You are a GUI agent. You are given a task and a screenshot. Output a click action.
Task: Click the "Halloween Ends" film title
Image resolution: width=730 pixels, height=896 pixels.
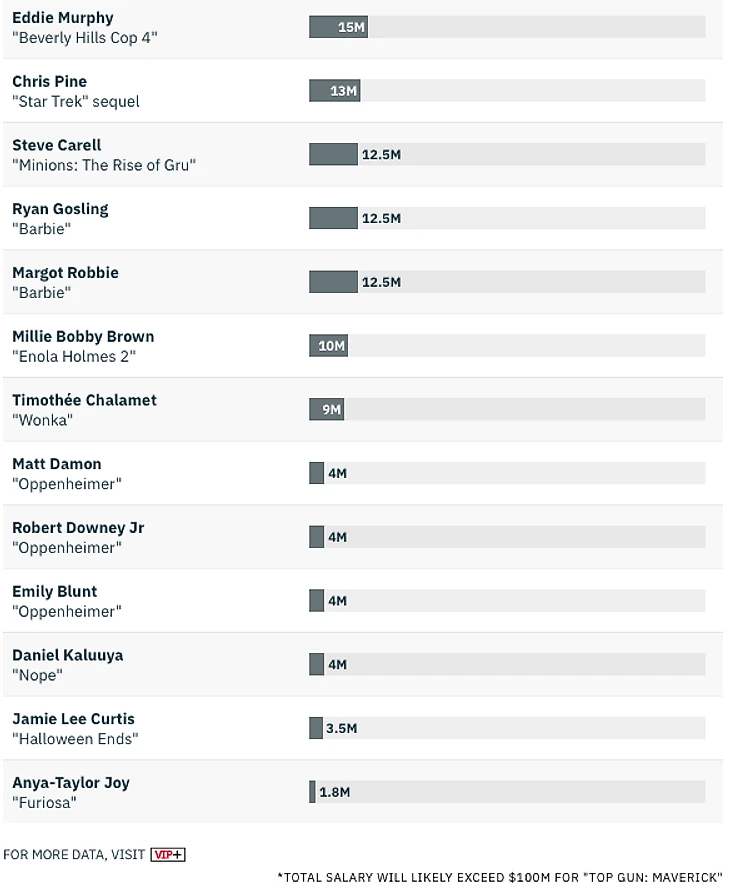(x=75, y=739)
